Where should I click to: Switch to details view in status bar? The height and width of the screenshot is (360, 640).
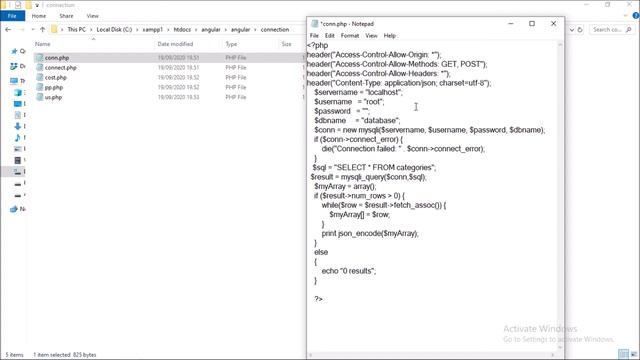tap(623, 354)
